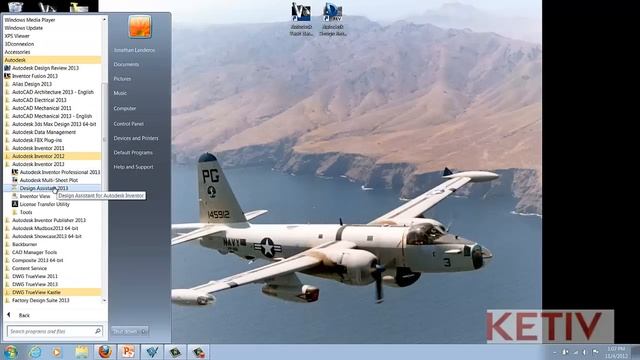The image size is (640, 360).
Task: Expand the Alias Design 2013 folder
Action: coord(32,84)
